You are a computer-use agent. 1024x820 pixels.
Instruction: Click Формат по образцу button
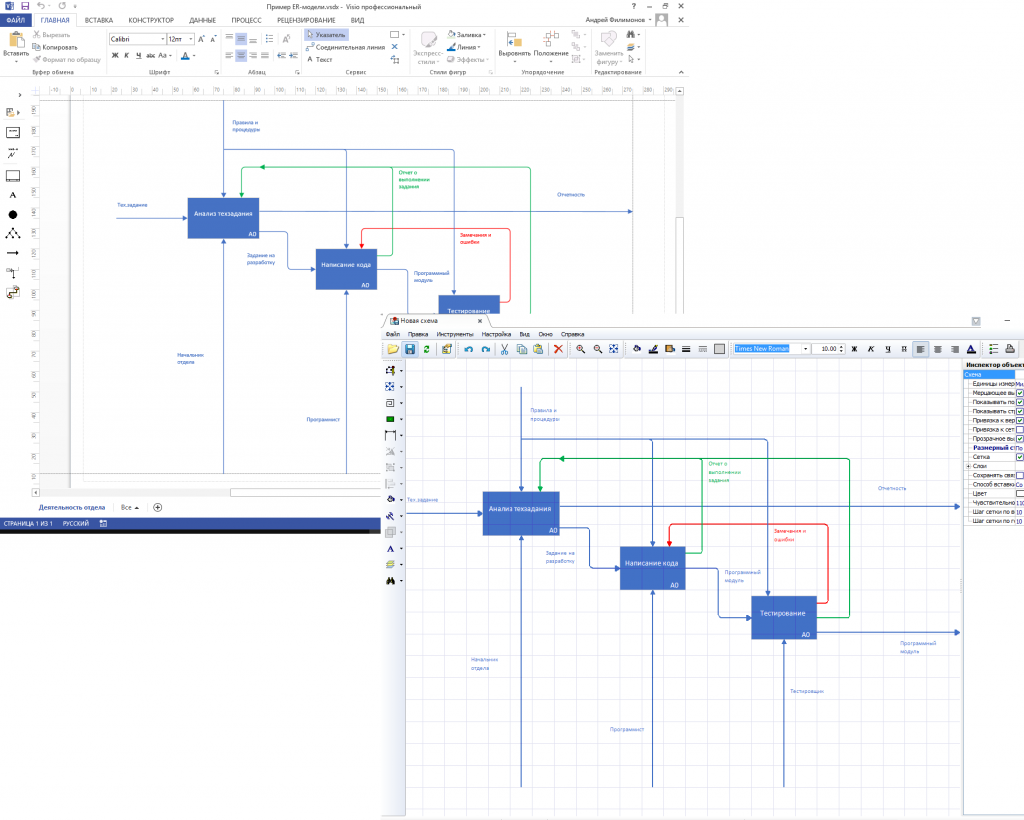[x=67, y=59]
